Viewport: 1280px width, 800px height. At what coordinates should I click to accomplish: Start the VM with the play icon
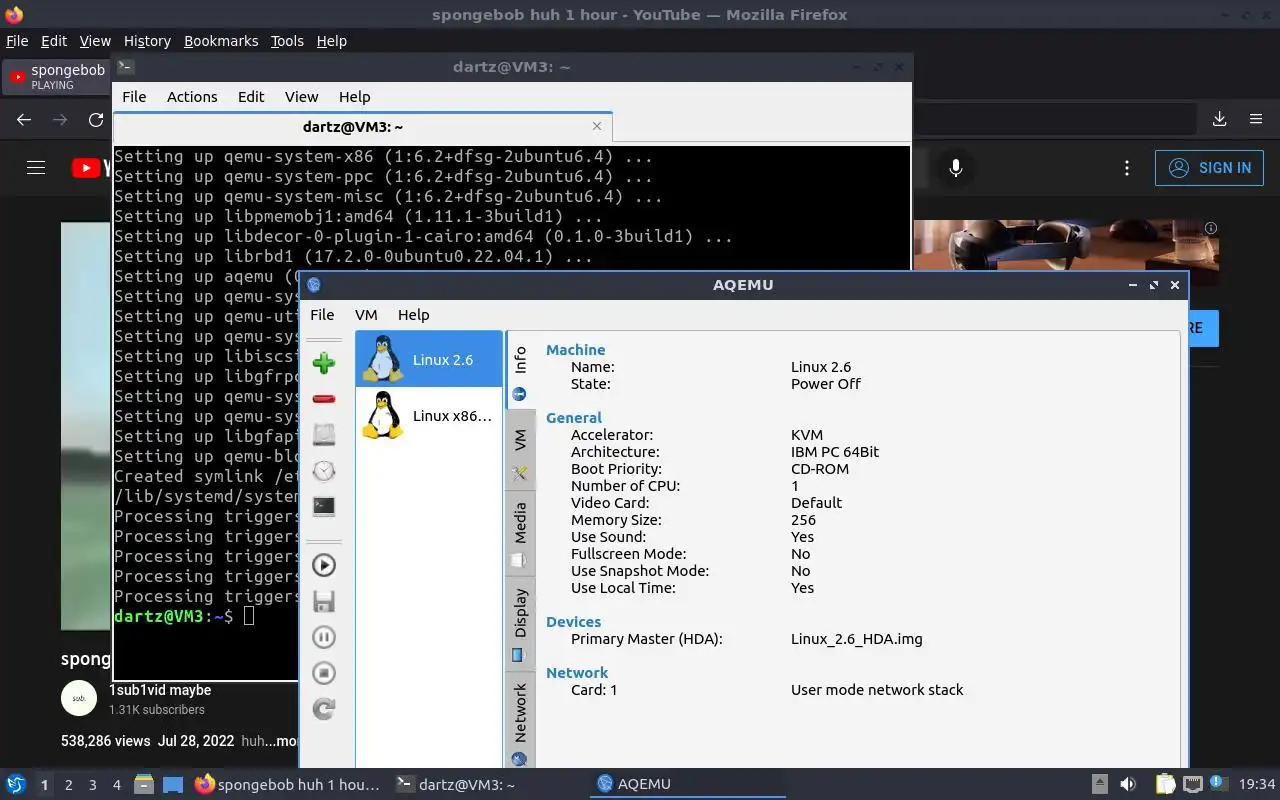click(323, 565)
